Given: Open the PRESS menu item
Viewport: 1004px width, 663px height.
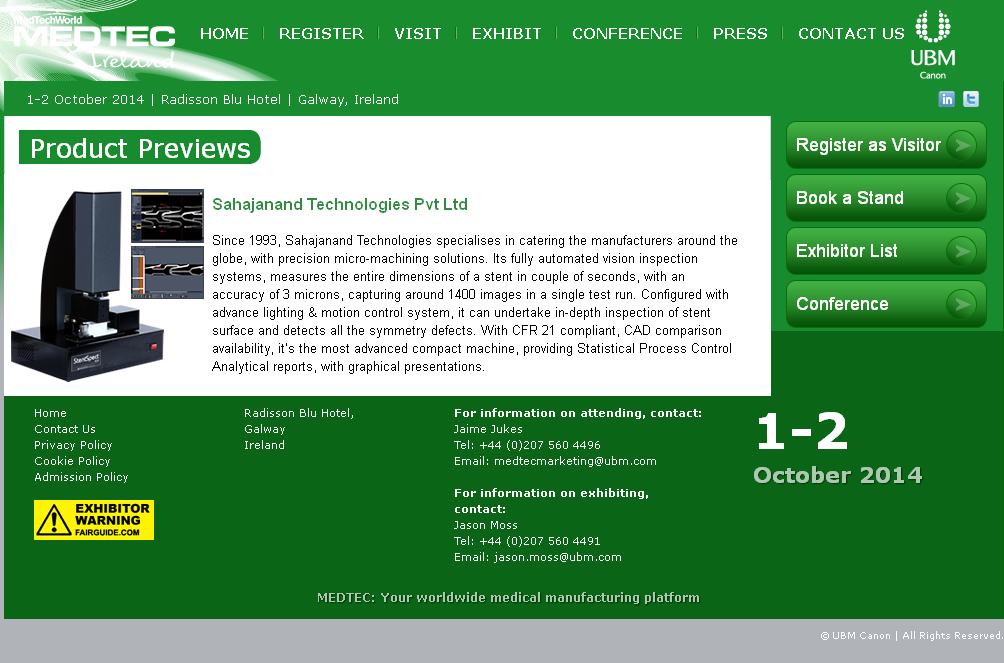Looking at the screenshot, I should tap(740, 33).
